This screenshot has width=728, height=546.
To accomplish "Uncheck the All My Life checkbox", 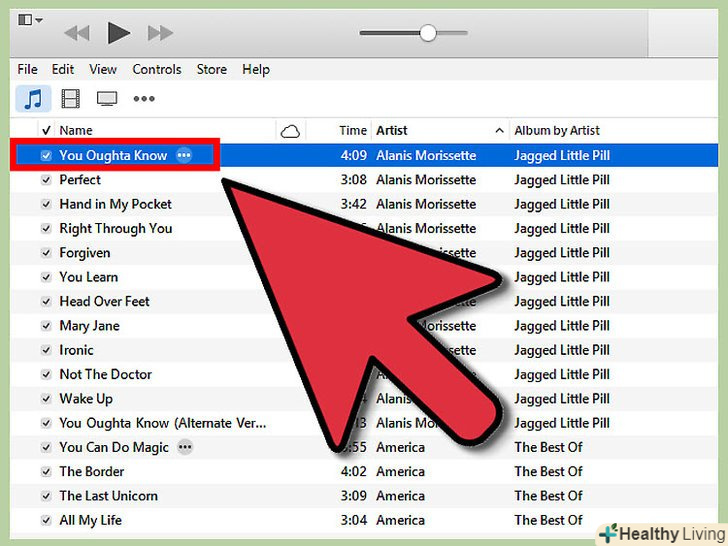I will point(46,520).
